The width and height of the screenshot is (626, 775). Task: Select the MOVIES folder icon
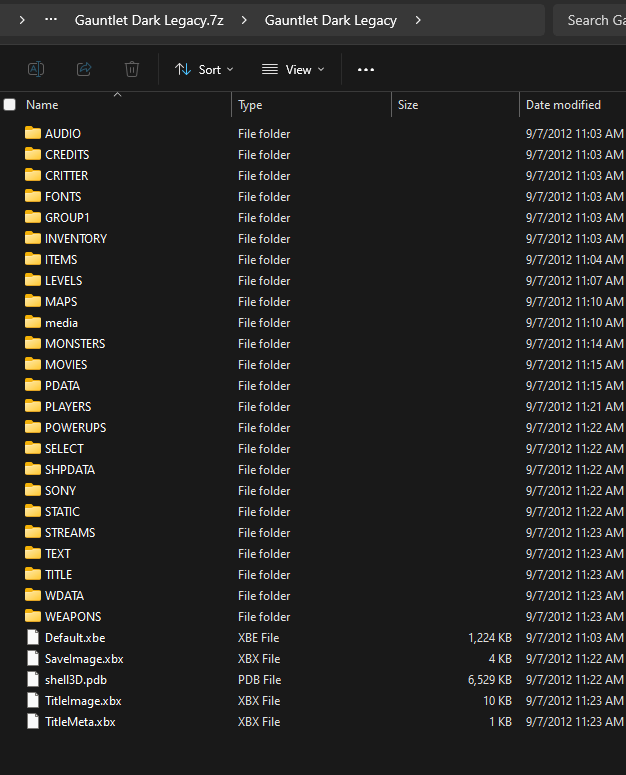33,364
